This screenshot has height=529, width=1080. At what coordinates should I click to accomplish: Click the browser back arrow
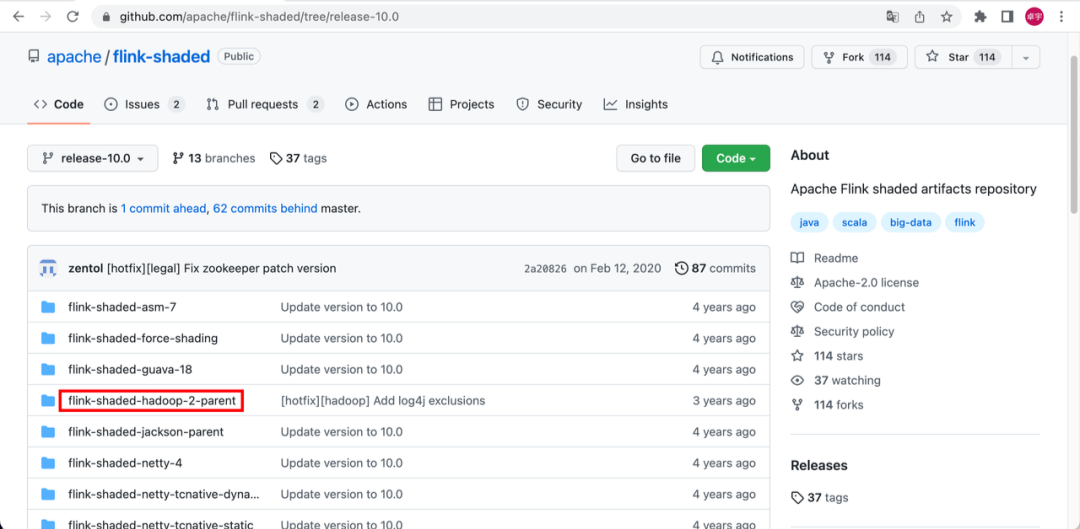tap(18, 17)
